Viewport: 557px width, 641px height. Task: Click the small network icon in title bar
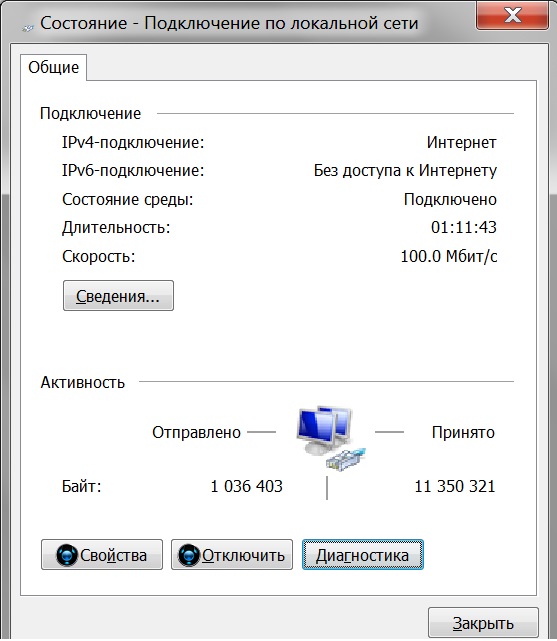click(28, 28)
